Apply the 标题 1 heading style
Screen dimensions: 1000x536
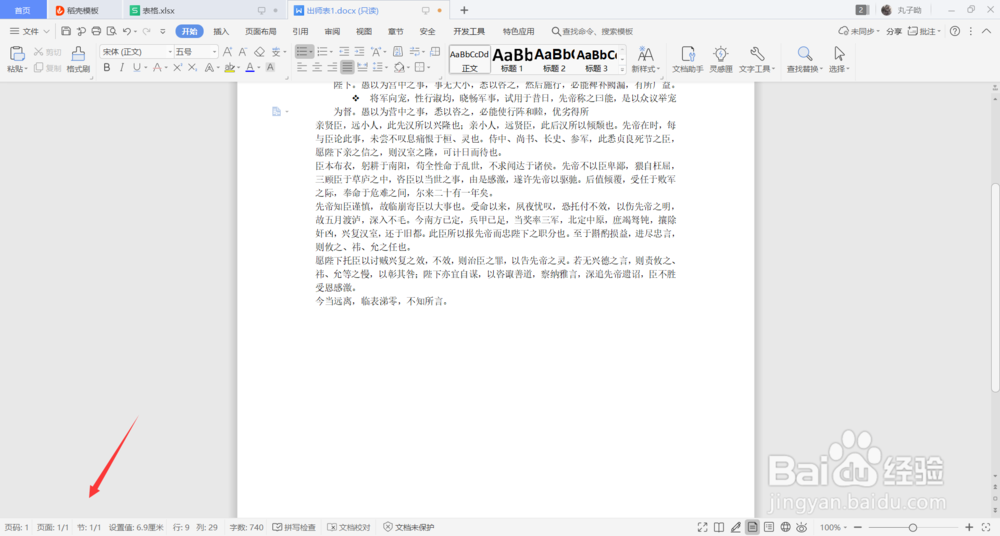coord(512,59)
